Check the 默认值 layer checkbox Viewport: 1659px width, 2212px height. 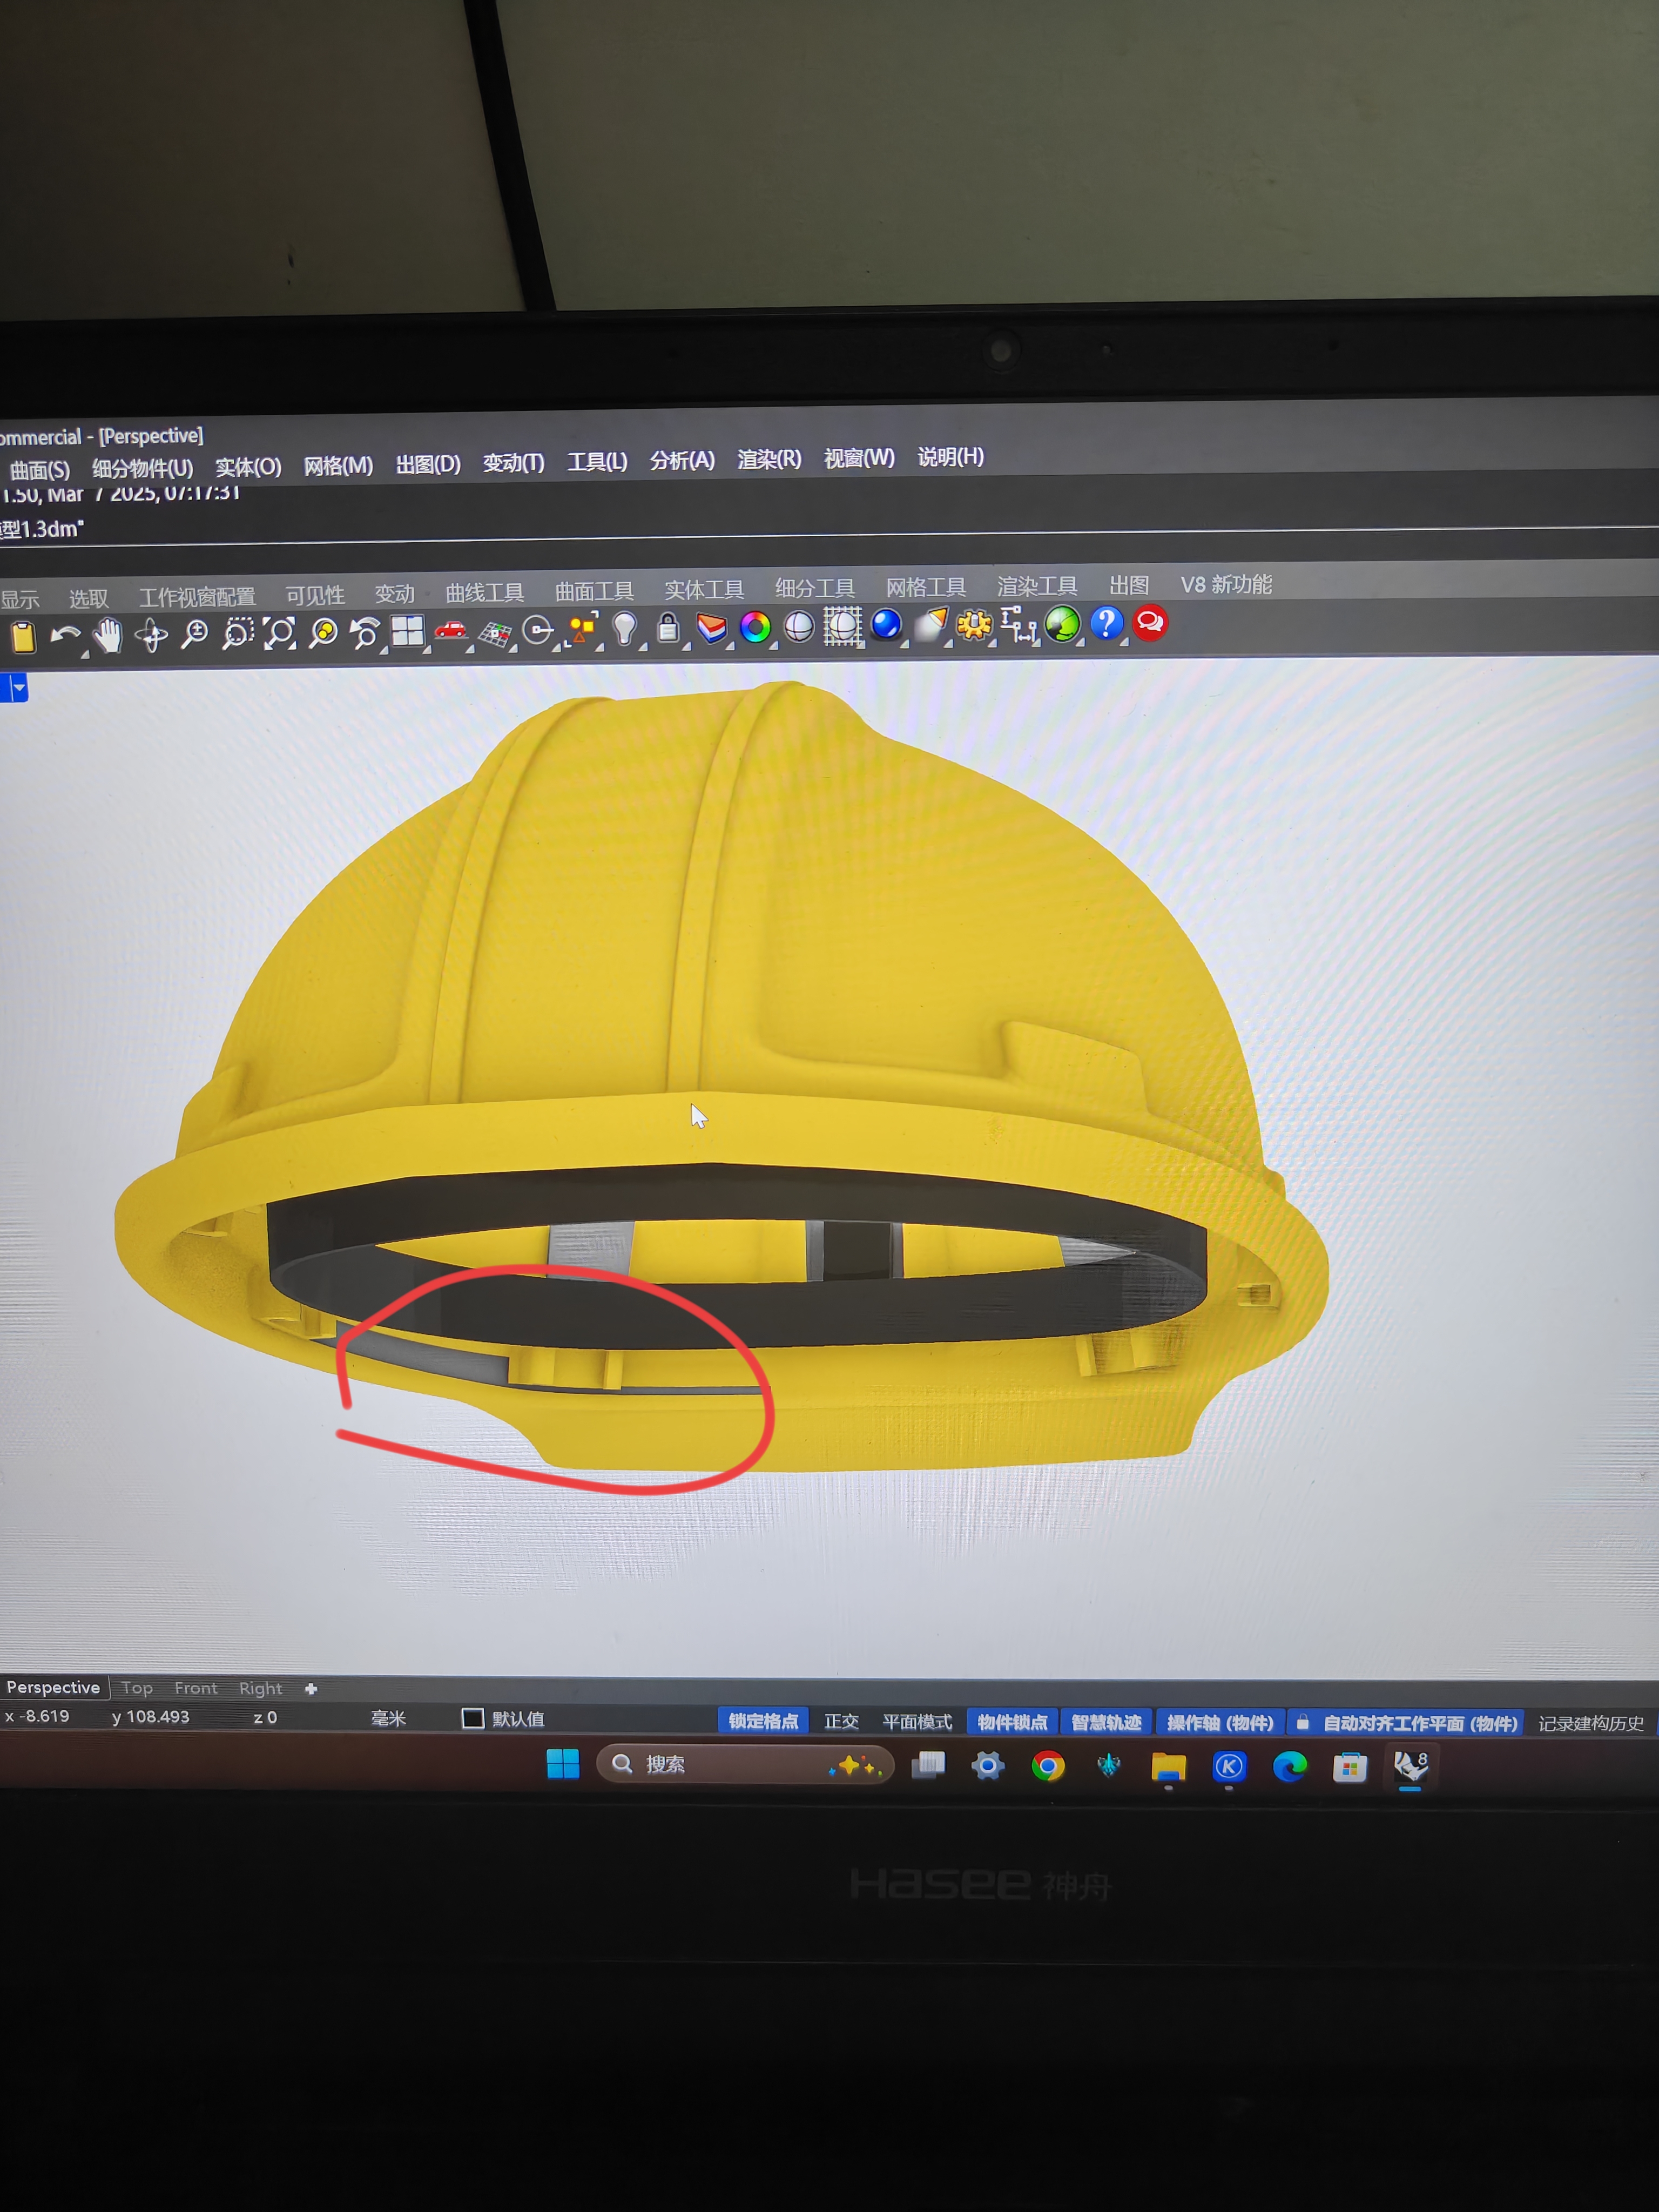click(473, 1718)
